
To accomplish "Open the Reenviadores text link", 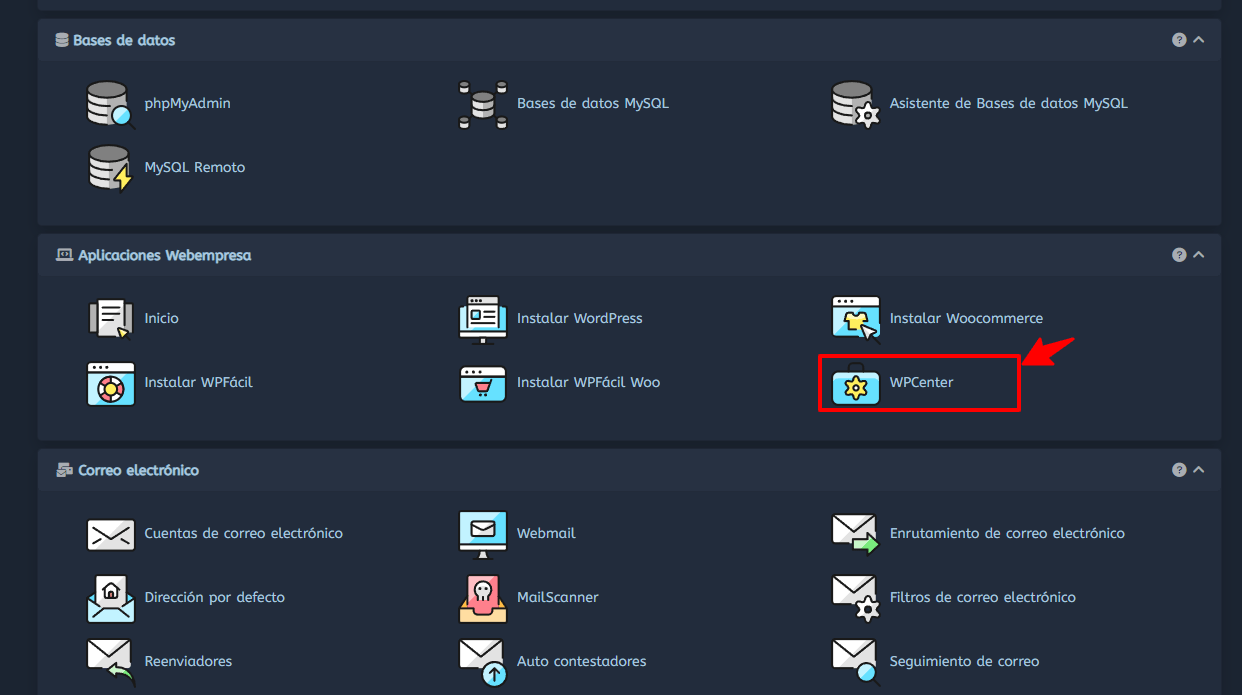I will click(x=188, y=662).
